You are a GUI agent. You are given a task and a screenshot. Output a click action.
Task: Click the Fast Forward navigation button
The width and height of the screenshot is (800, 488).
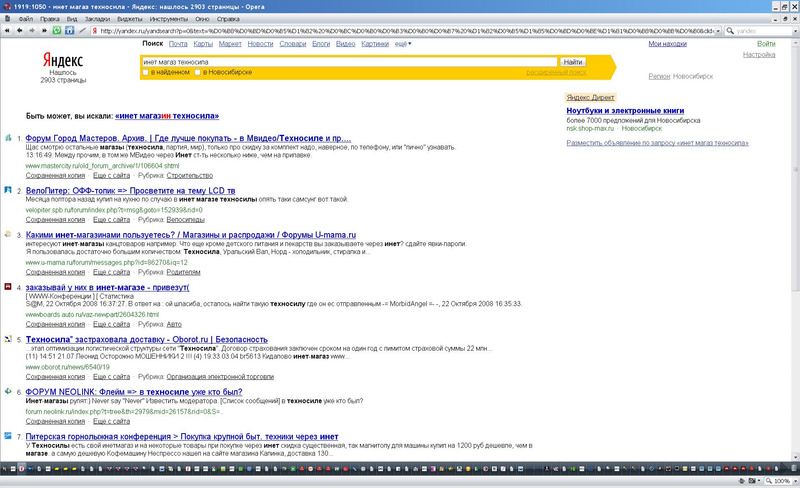tap(44, 31)
